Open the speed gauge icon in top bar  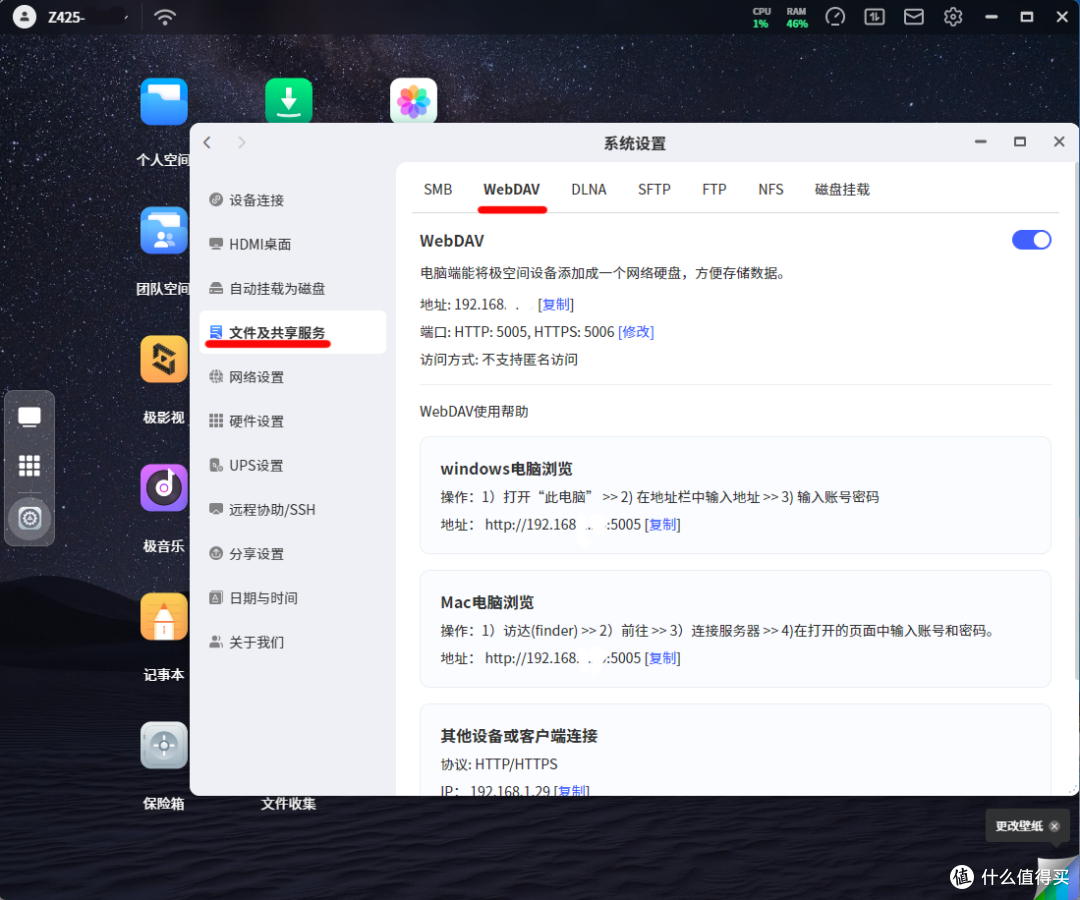pos(835,17)
